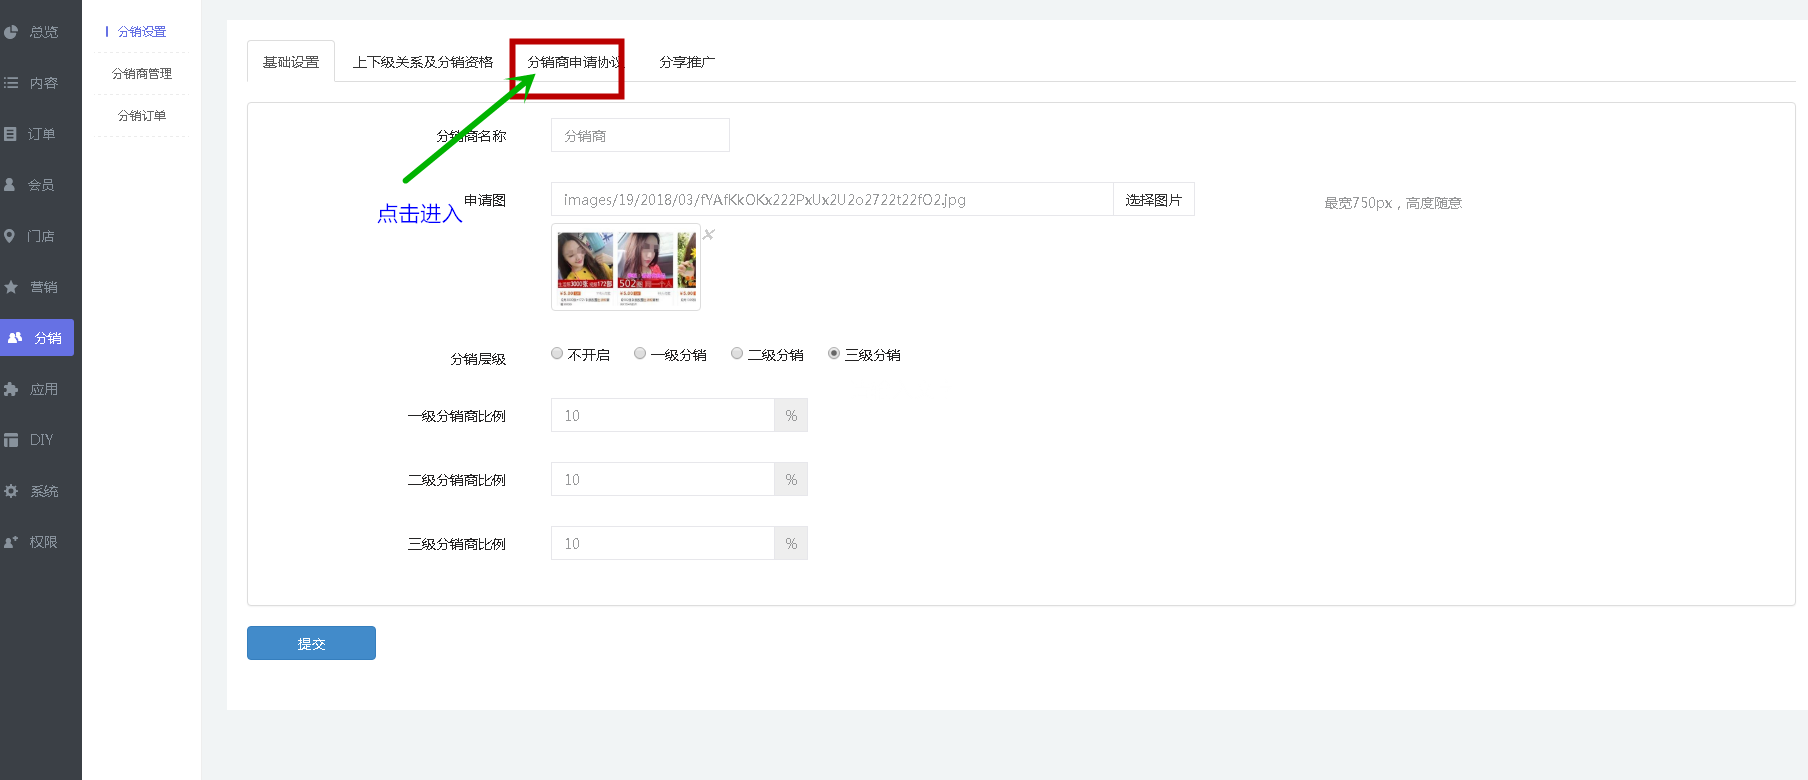Open 会员 member icon in sidebar

[10, 185]
